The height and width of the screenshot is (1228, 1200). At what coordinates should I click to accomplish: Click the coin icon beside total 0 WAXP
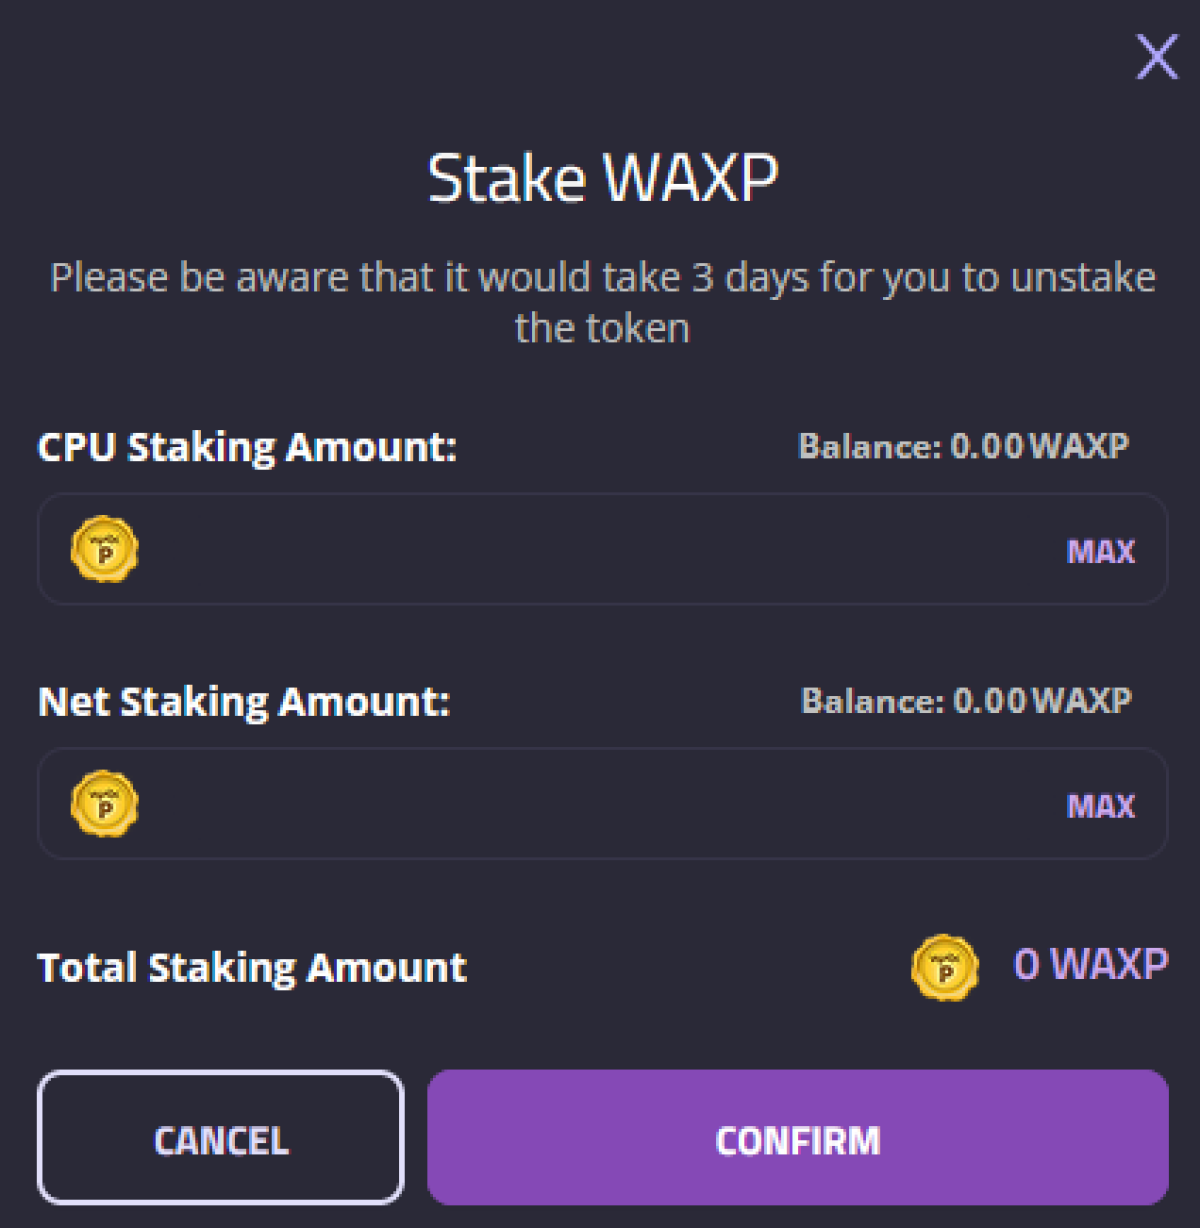click(x=945, y=967)
